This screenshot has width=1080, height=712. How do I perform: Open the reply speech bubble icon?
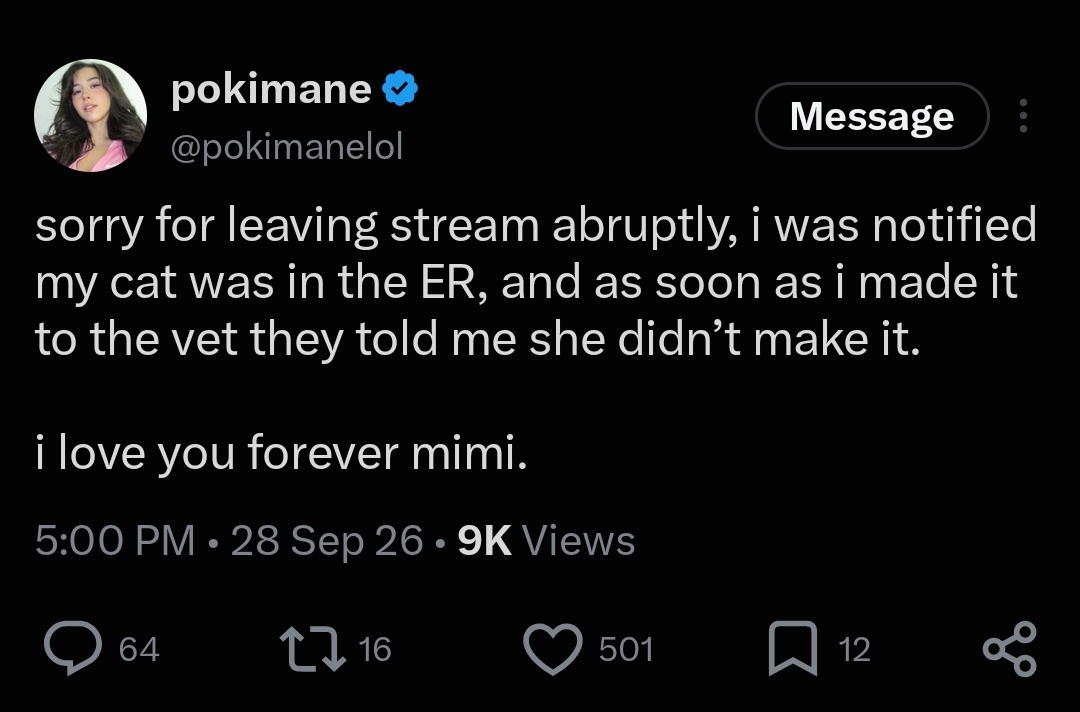coord(73,647)
